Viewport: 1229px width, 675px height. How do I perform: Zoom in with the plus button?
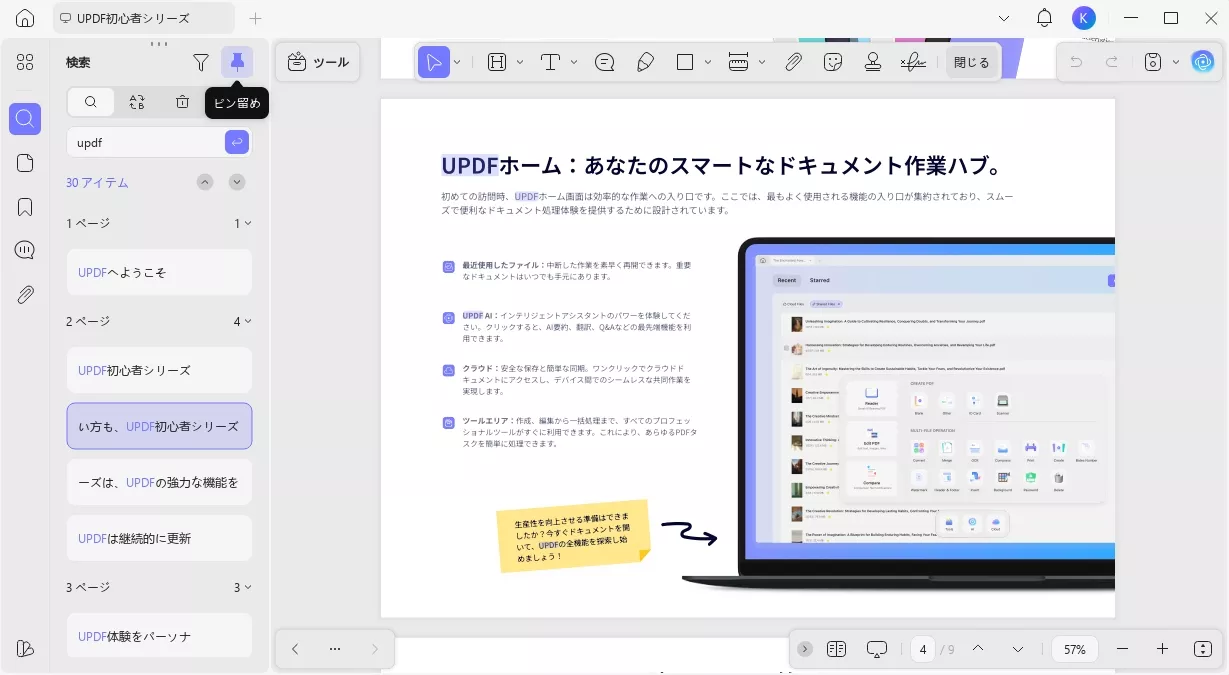tap(1162, 649)
